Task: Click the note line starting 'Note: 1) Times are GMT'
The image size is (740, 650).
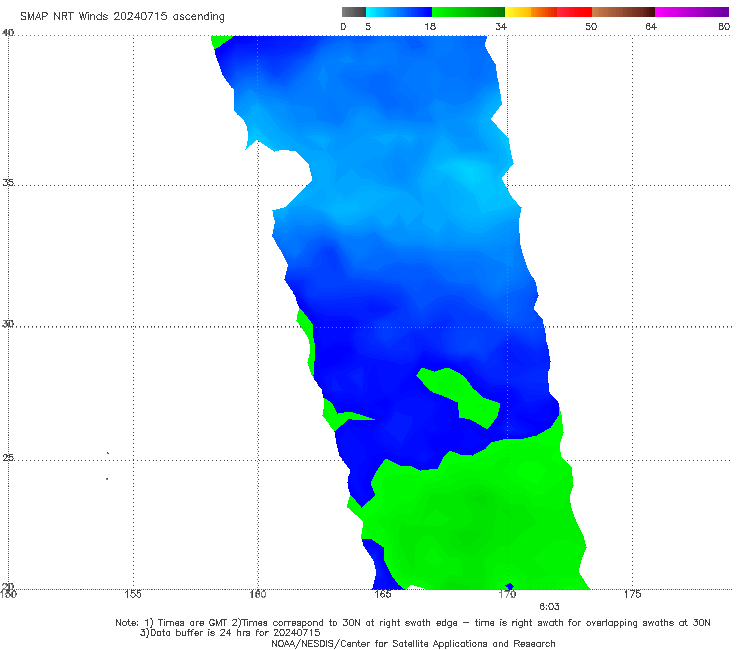Action: pos(412,623)
